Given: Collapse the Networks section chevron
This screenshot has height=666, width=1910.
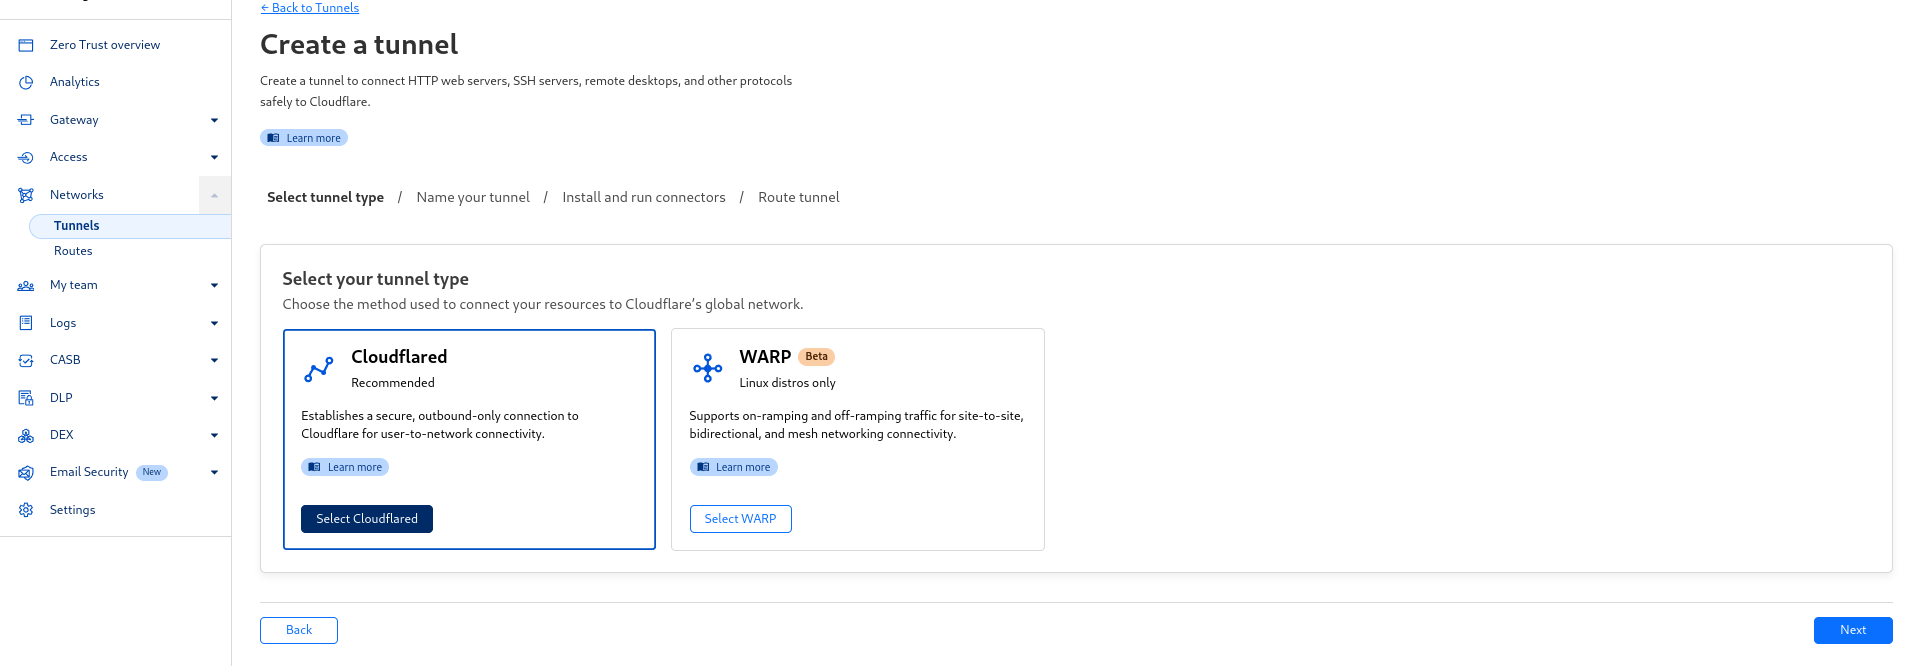Looking at the screenshot, I should pos(214,195).
